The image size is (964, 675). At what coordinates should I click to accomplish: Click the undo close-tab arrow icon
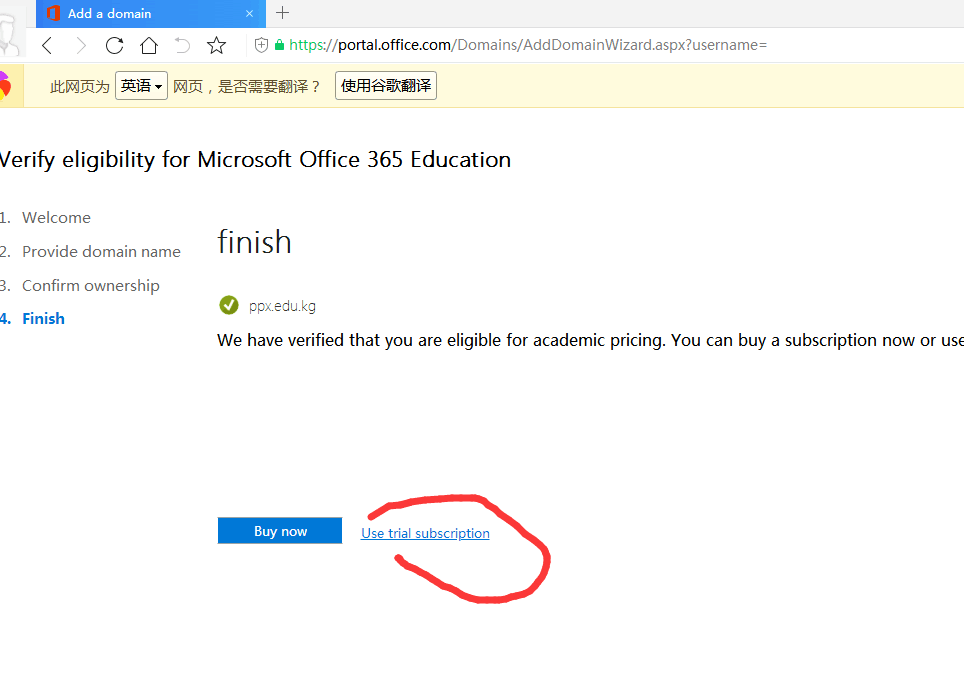[x=182, y=45]
